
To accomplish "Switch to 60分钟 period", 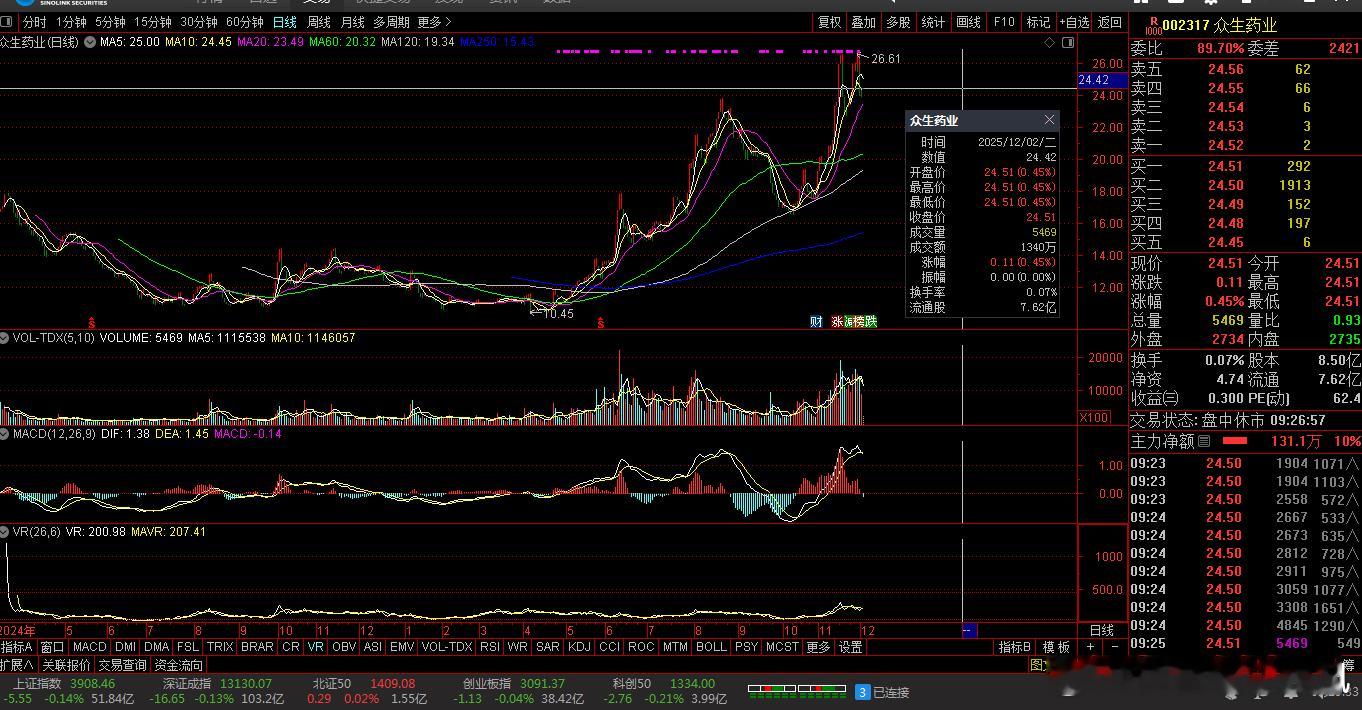I will 245,21.
